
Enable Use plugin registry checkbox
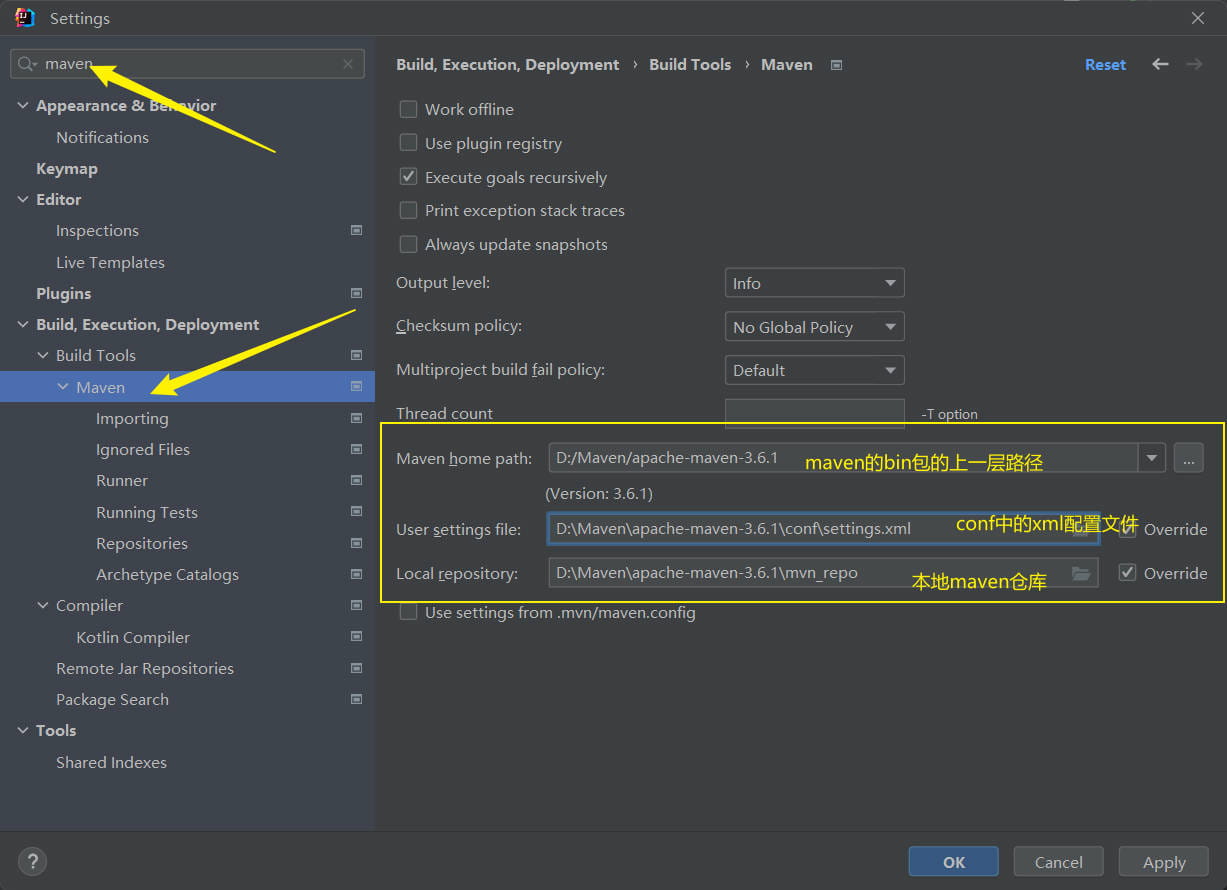[408, 143]
